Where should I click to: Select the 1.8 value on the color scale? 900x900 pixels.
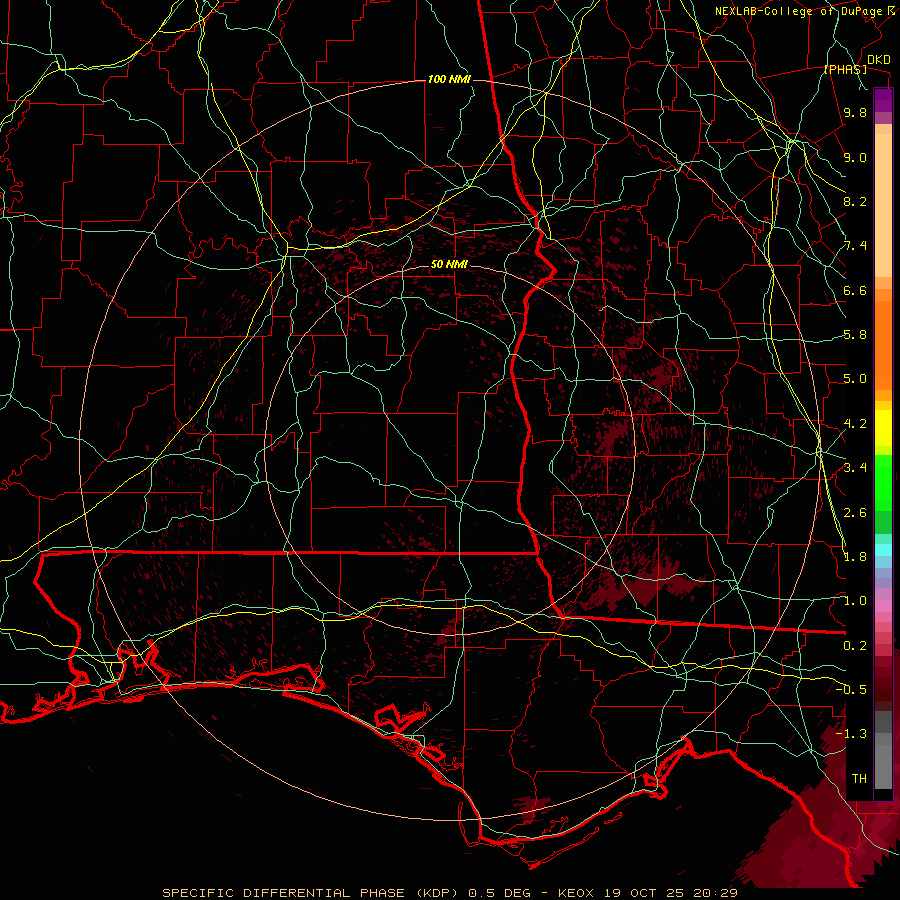pos(855,557)
